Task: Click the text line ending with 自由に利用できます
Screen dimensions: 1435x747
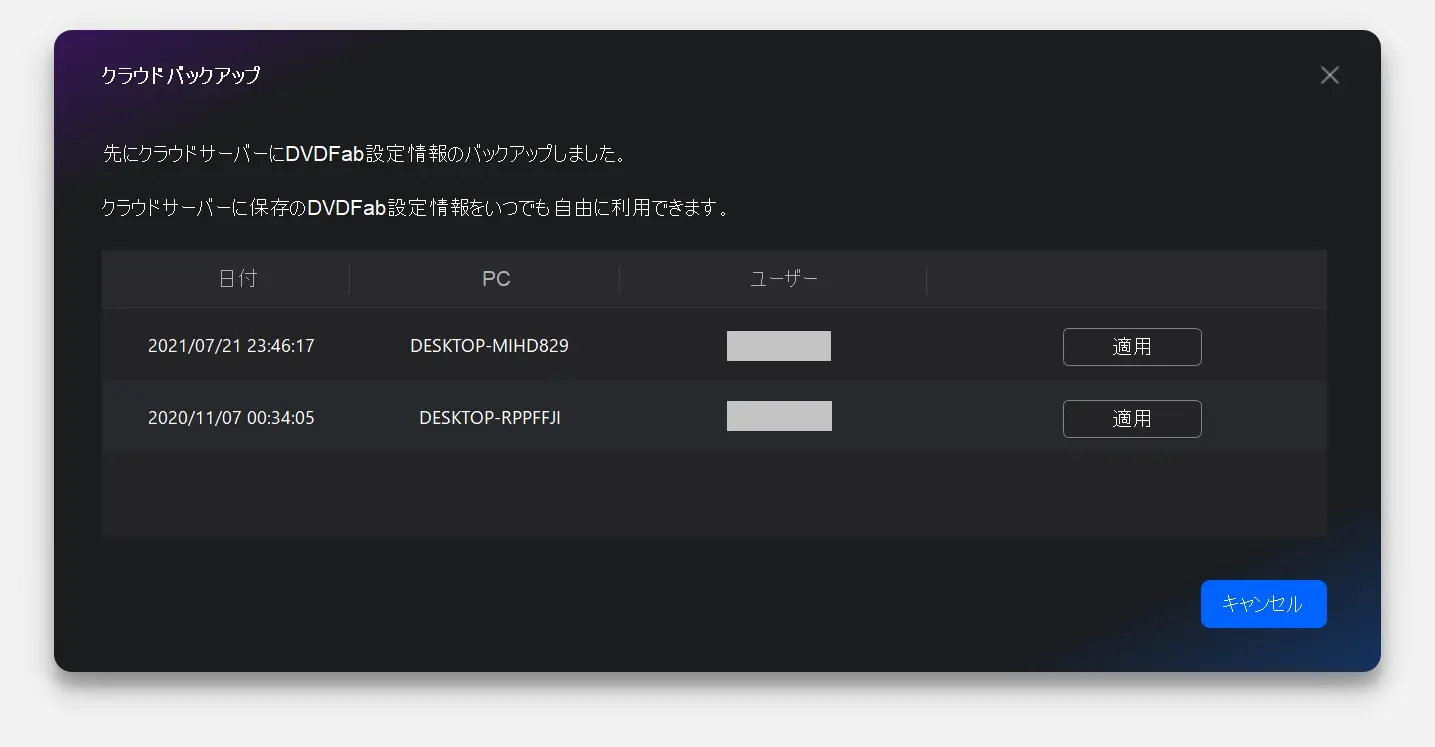Action: pyautogui.click(x=416, y=208)
